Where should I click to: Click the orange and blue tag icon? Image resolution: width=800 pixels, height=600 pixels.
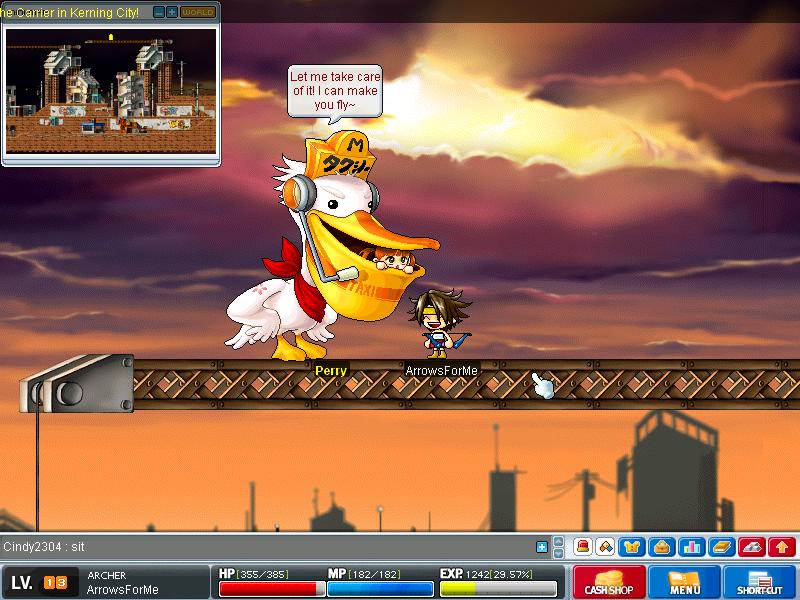tap(605, 547)
